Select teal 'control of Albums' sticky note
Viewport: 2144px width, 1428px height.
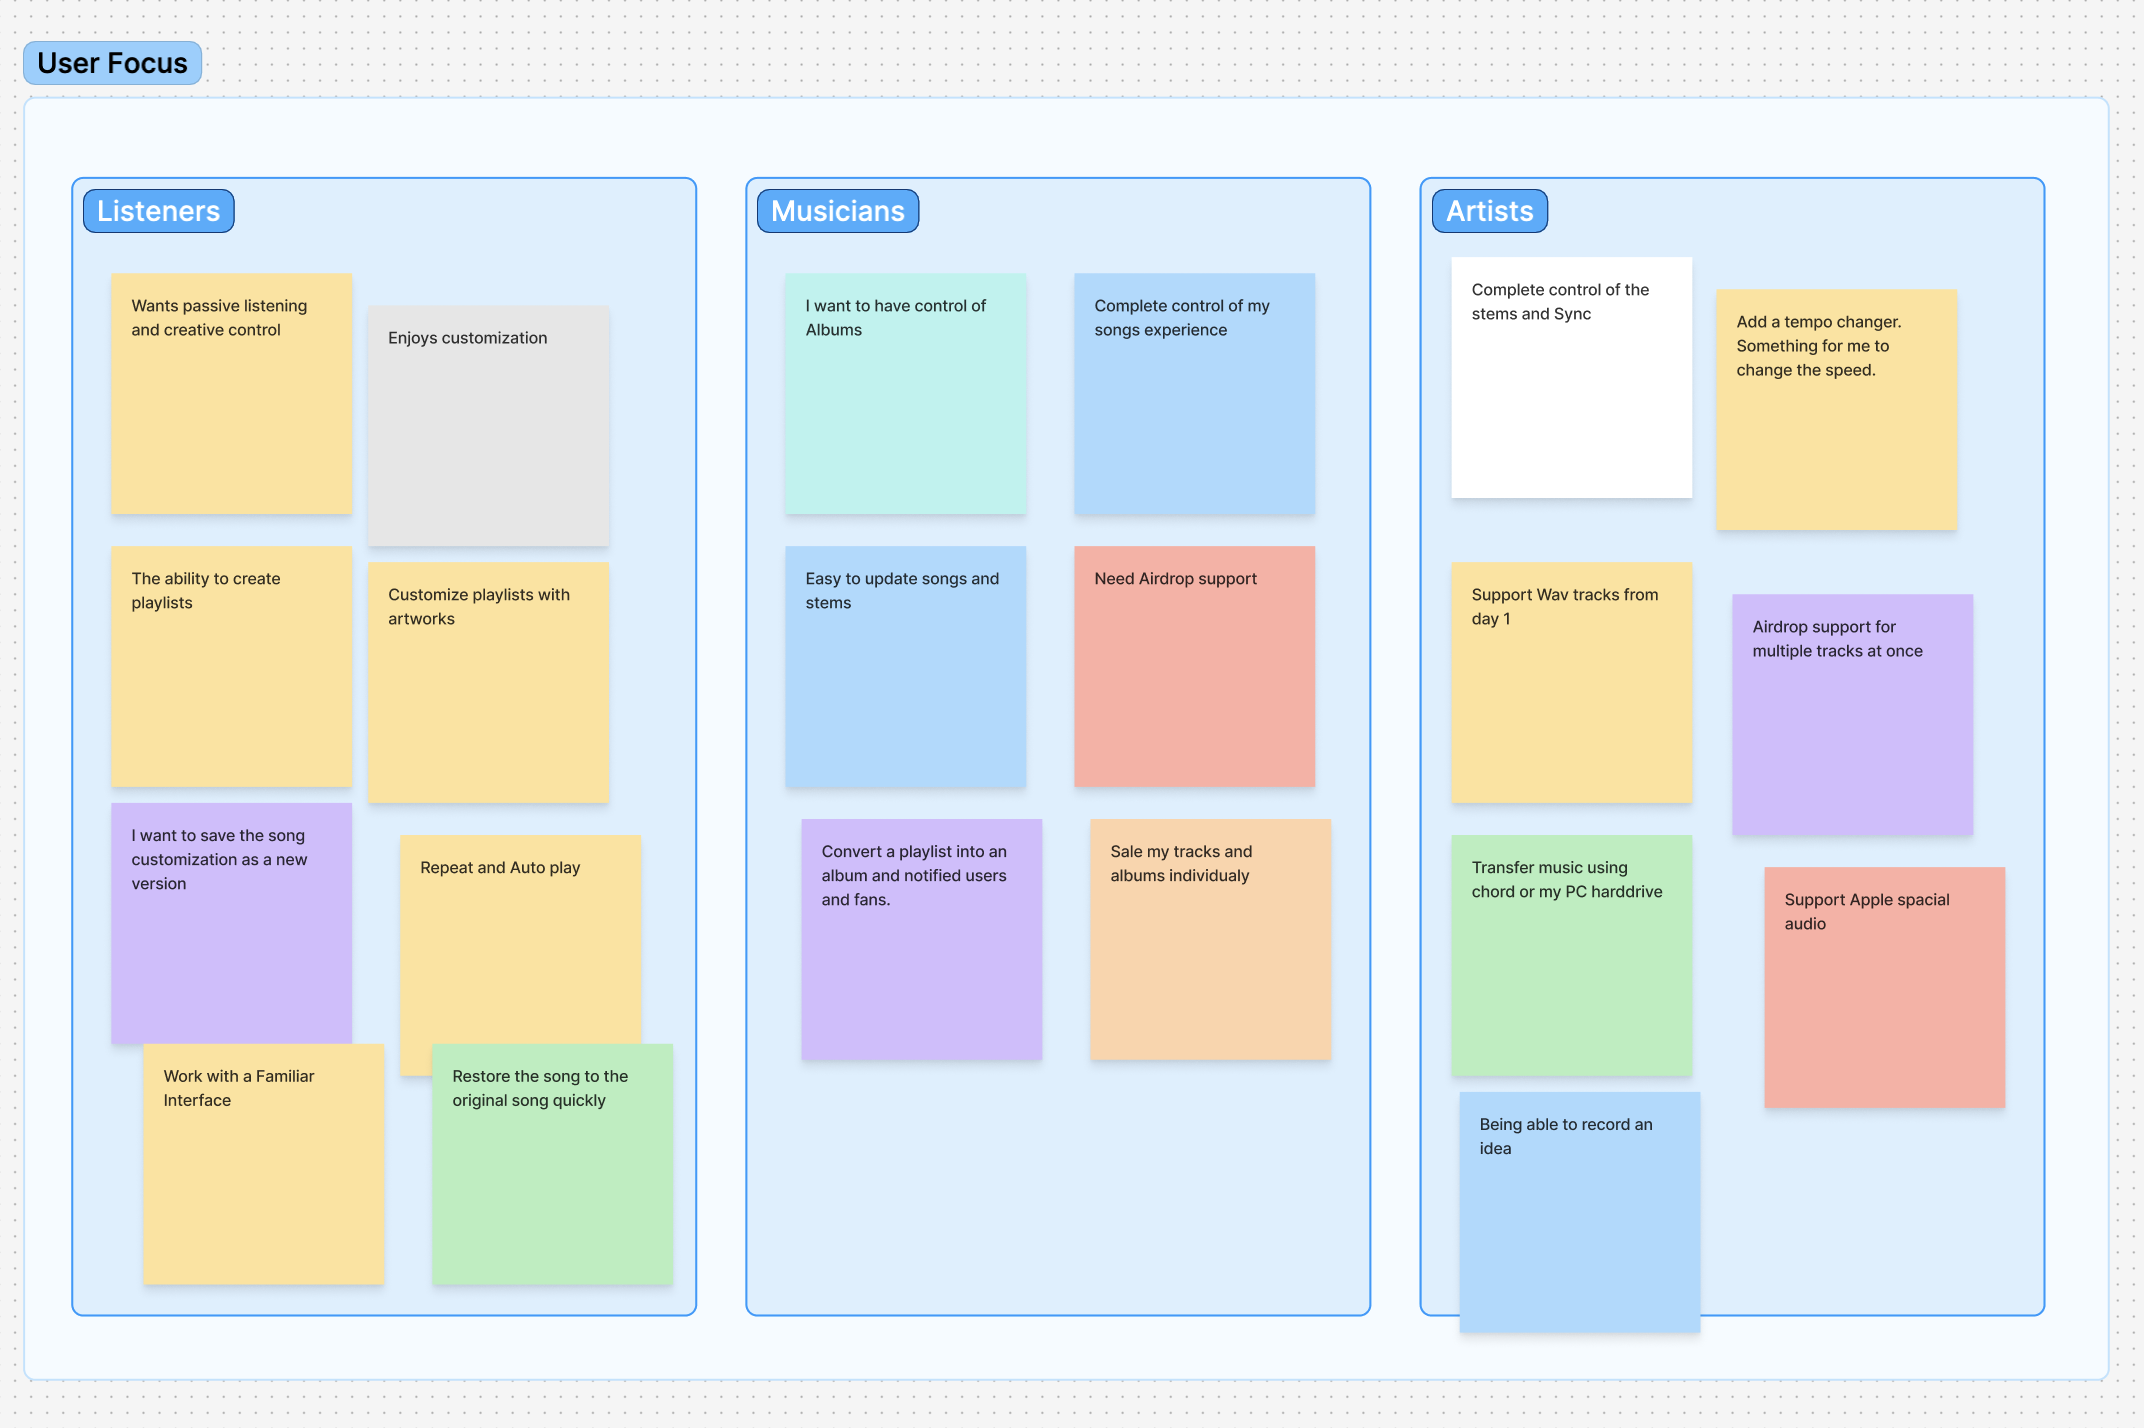(905, 393)
